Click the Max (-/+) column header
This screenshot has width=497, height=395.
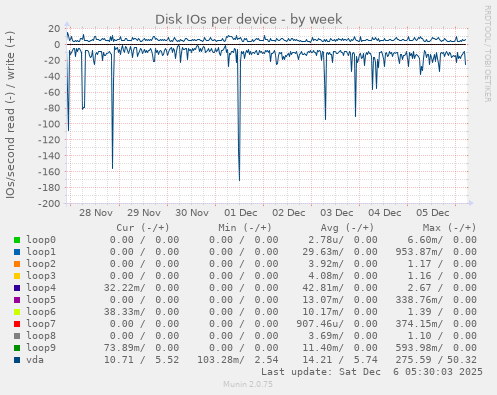click(449, 228)
